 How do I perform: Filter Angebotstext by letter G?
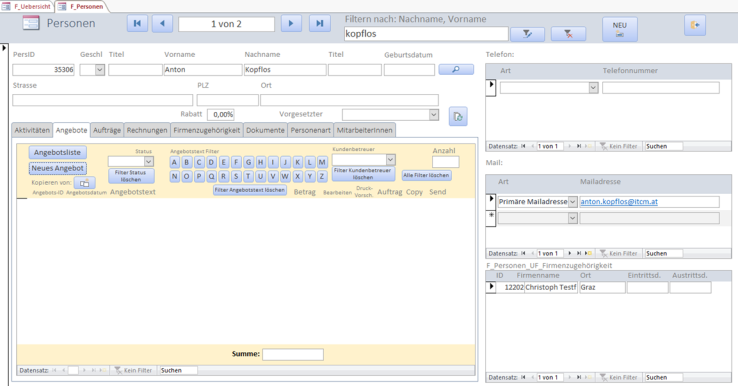tap(249, 162)
